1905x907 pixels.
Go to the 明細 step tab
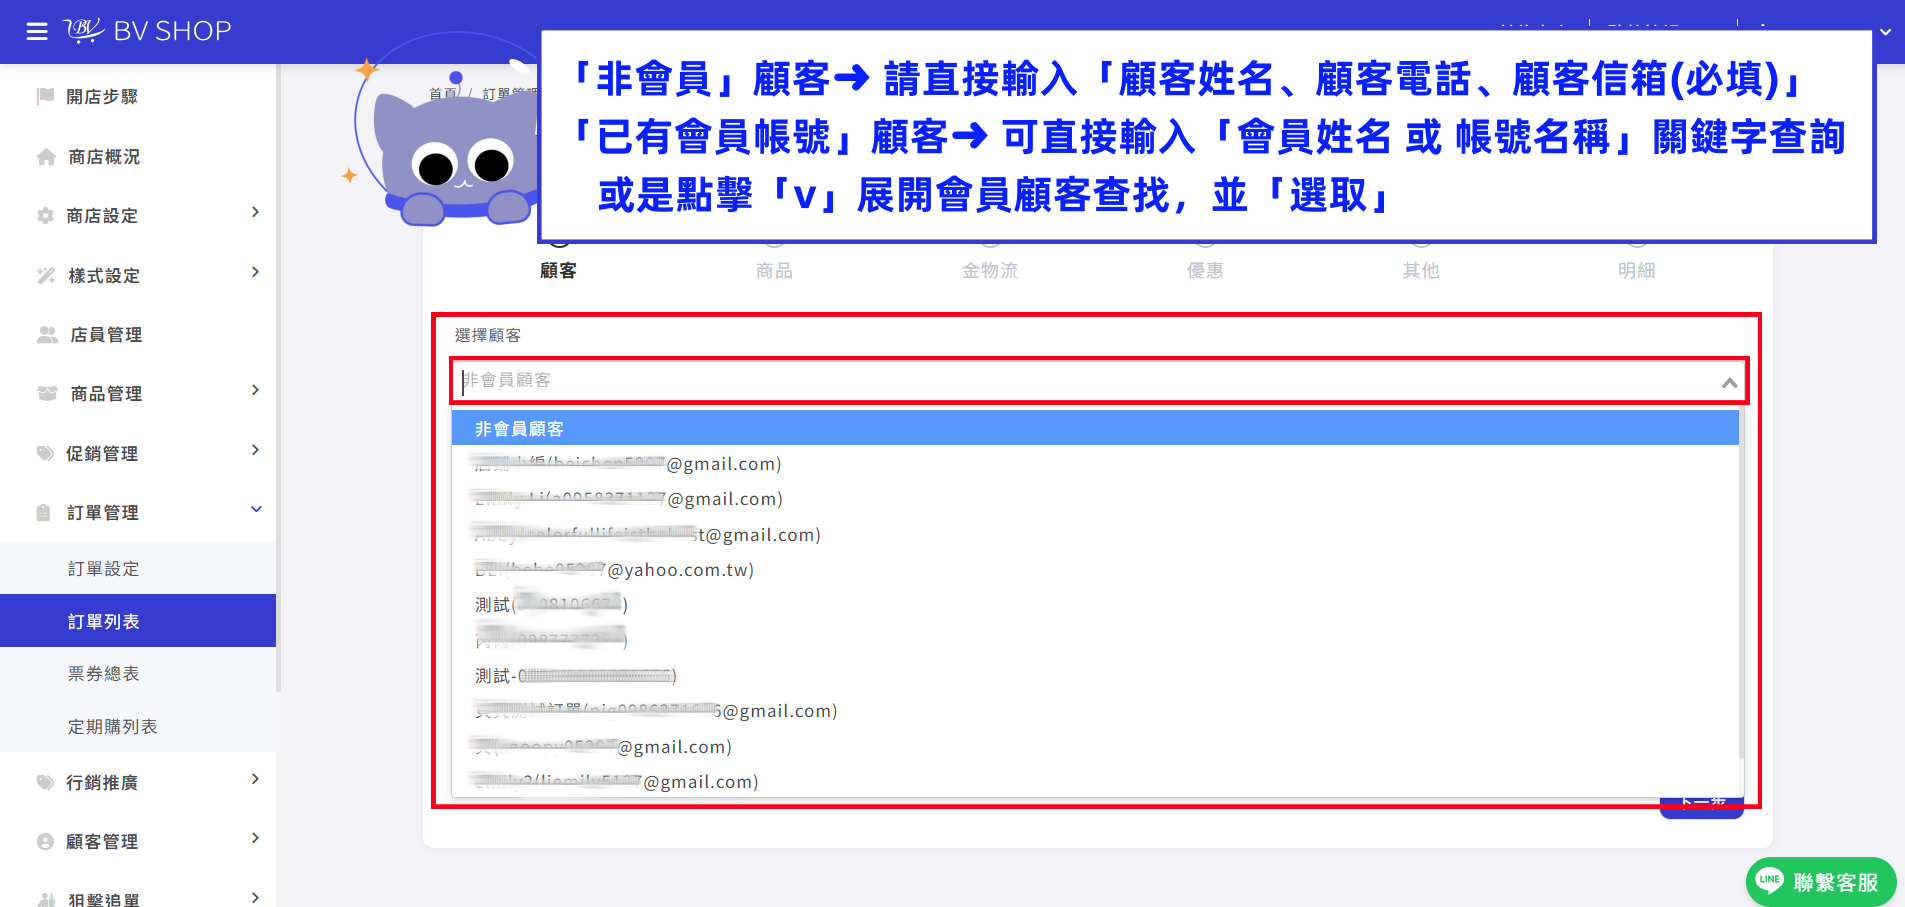pos(1637,270)
